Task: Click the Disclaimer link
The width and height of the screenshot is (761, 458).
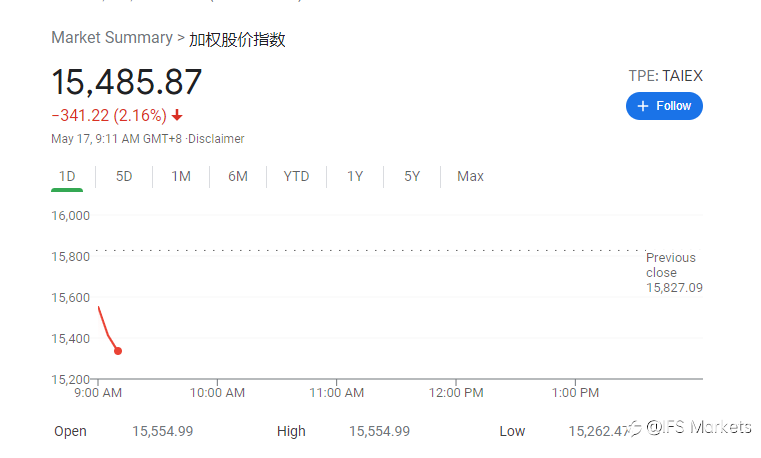Action: point(216,139)
